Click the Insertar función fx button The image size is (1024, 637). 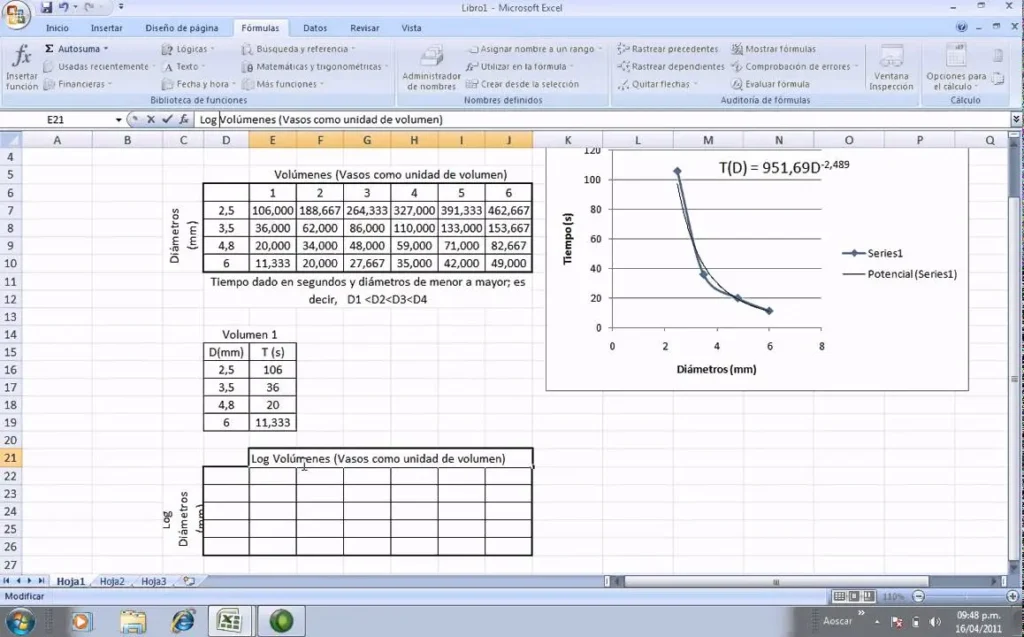(21, 68)
